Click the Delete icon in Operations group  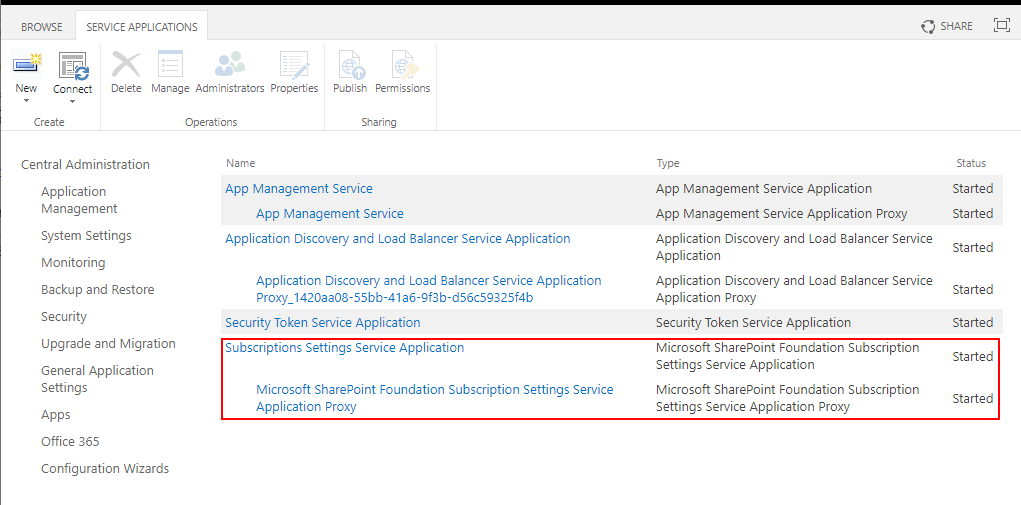[126, 65]
